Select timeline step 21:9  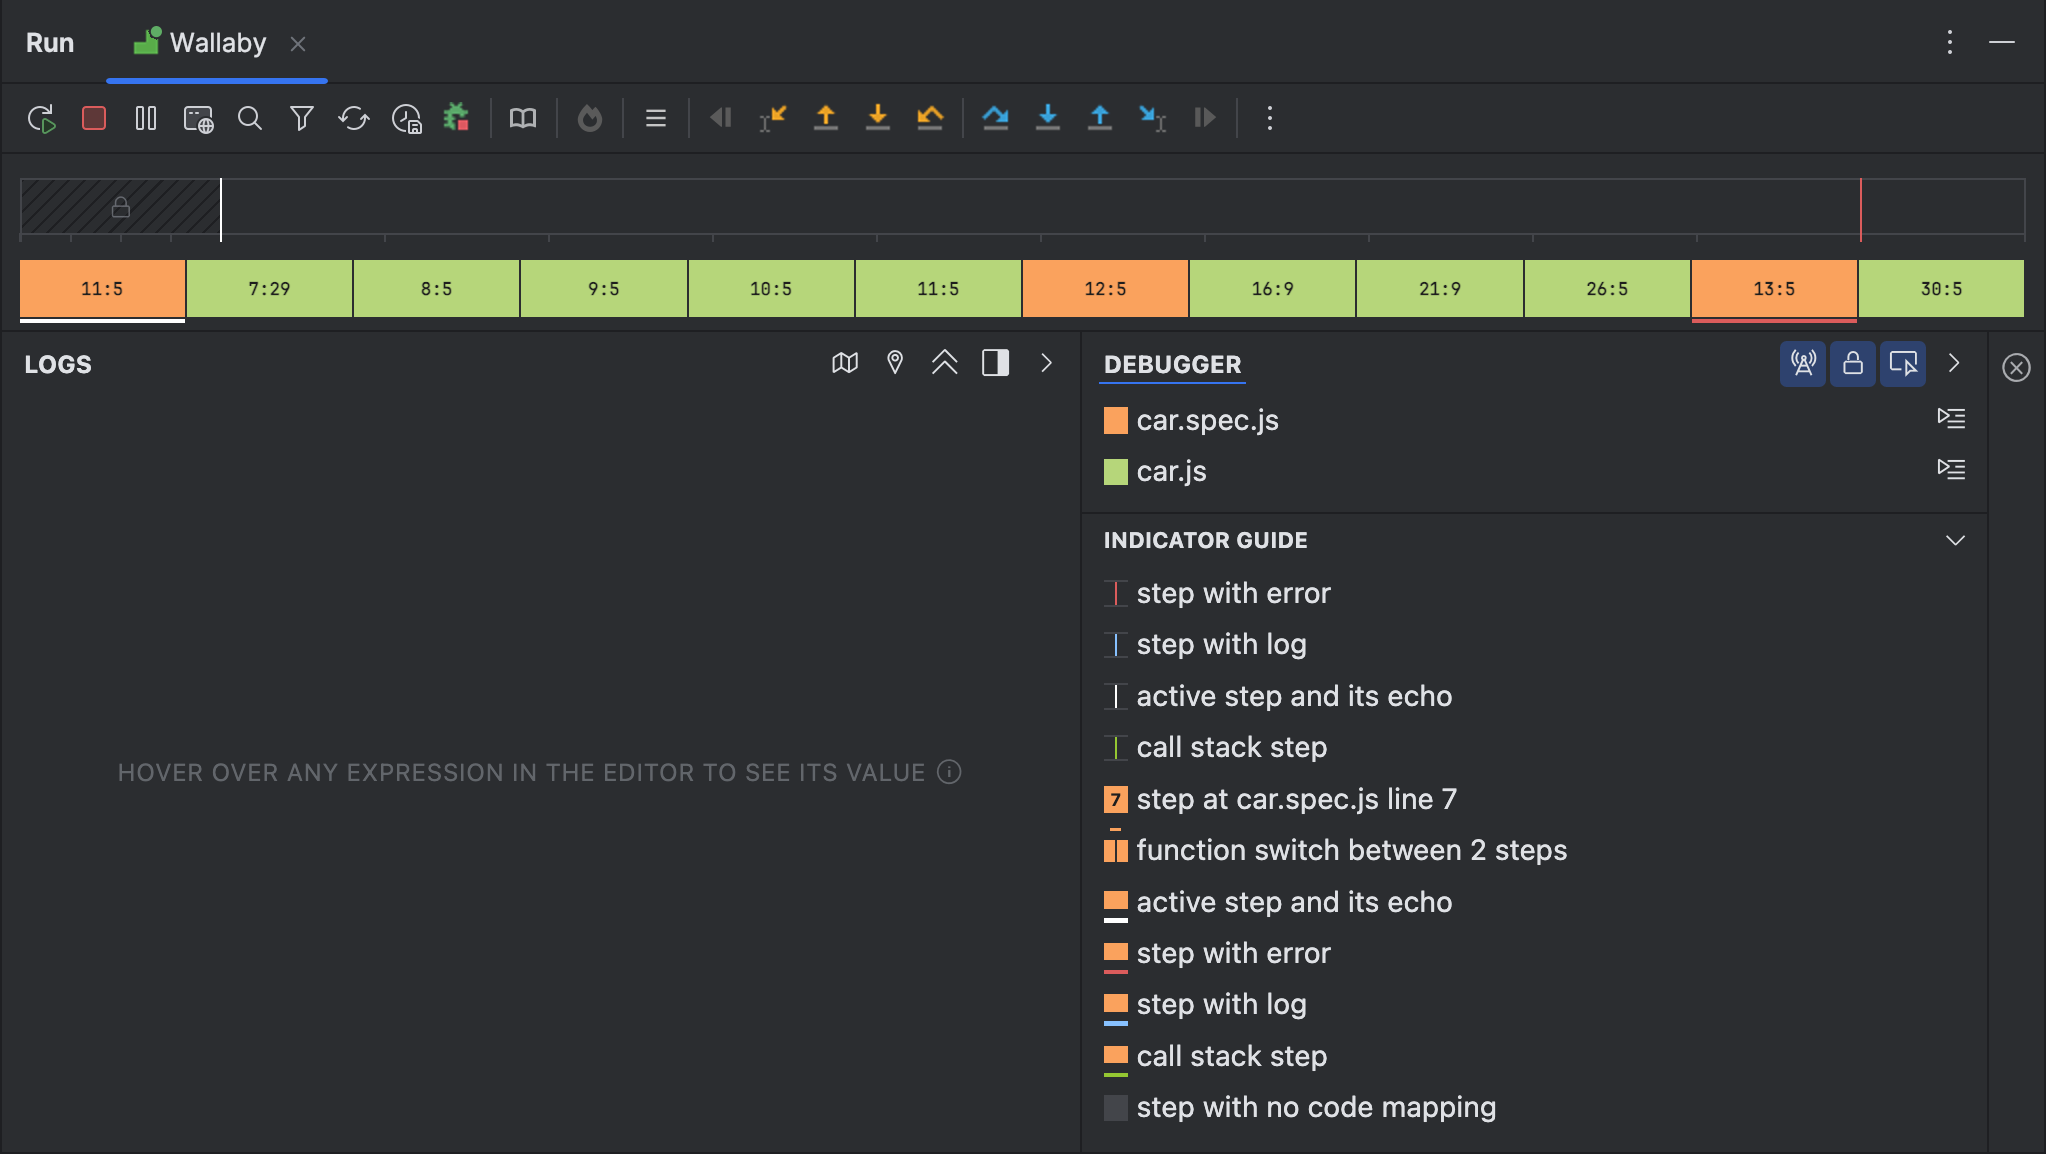1440,289
